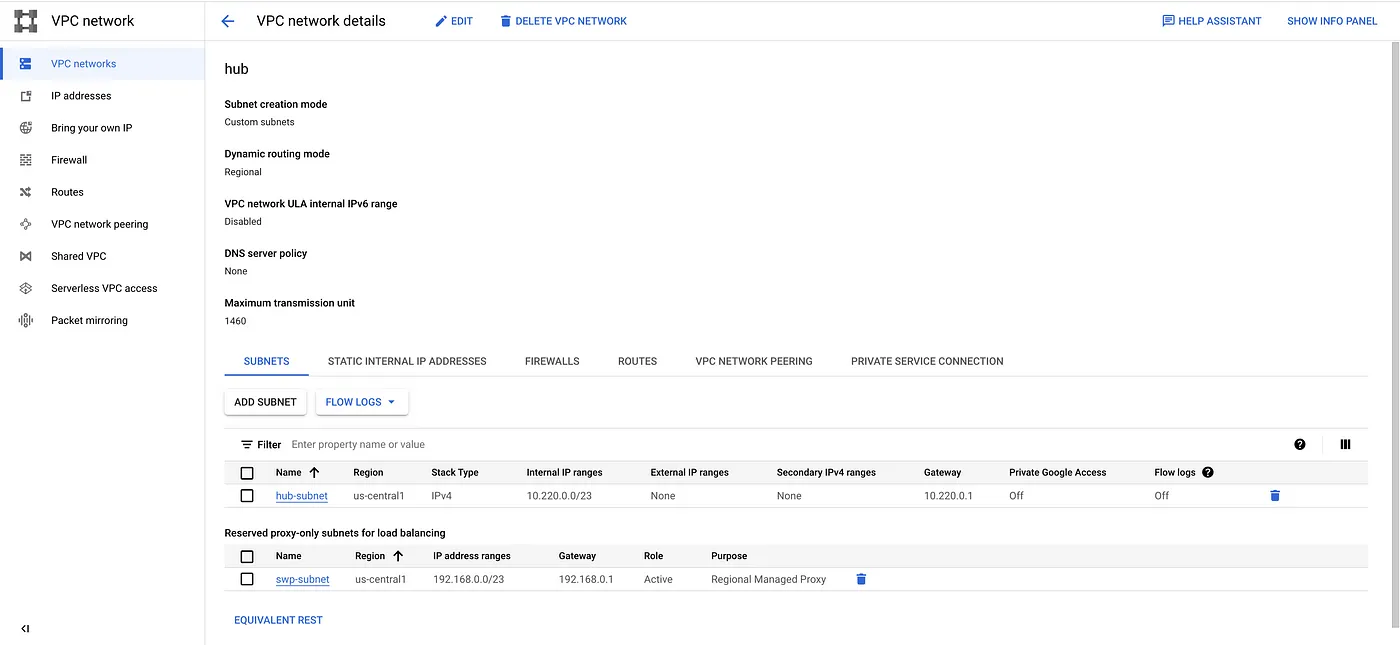Check the swp-subnet row checkbox
This screenshot has width=1400, height=645.
point(247,579)
